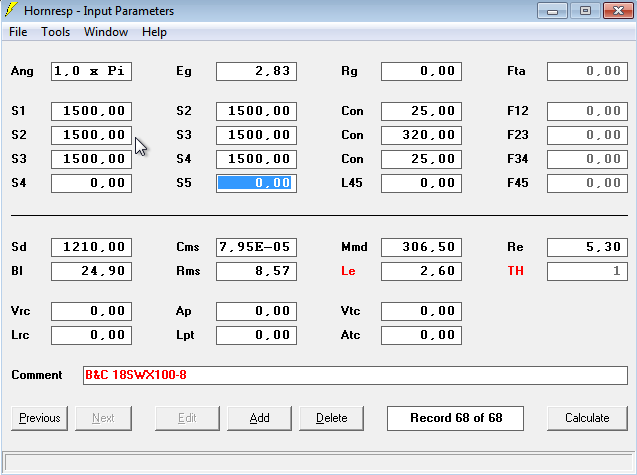This screenshot has height=475, width=637.
Task: Select the Rg input field
Action: (421, 71)
